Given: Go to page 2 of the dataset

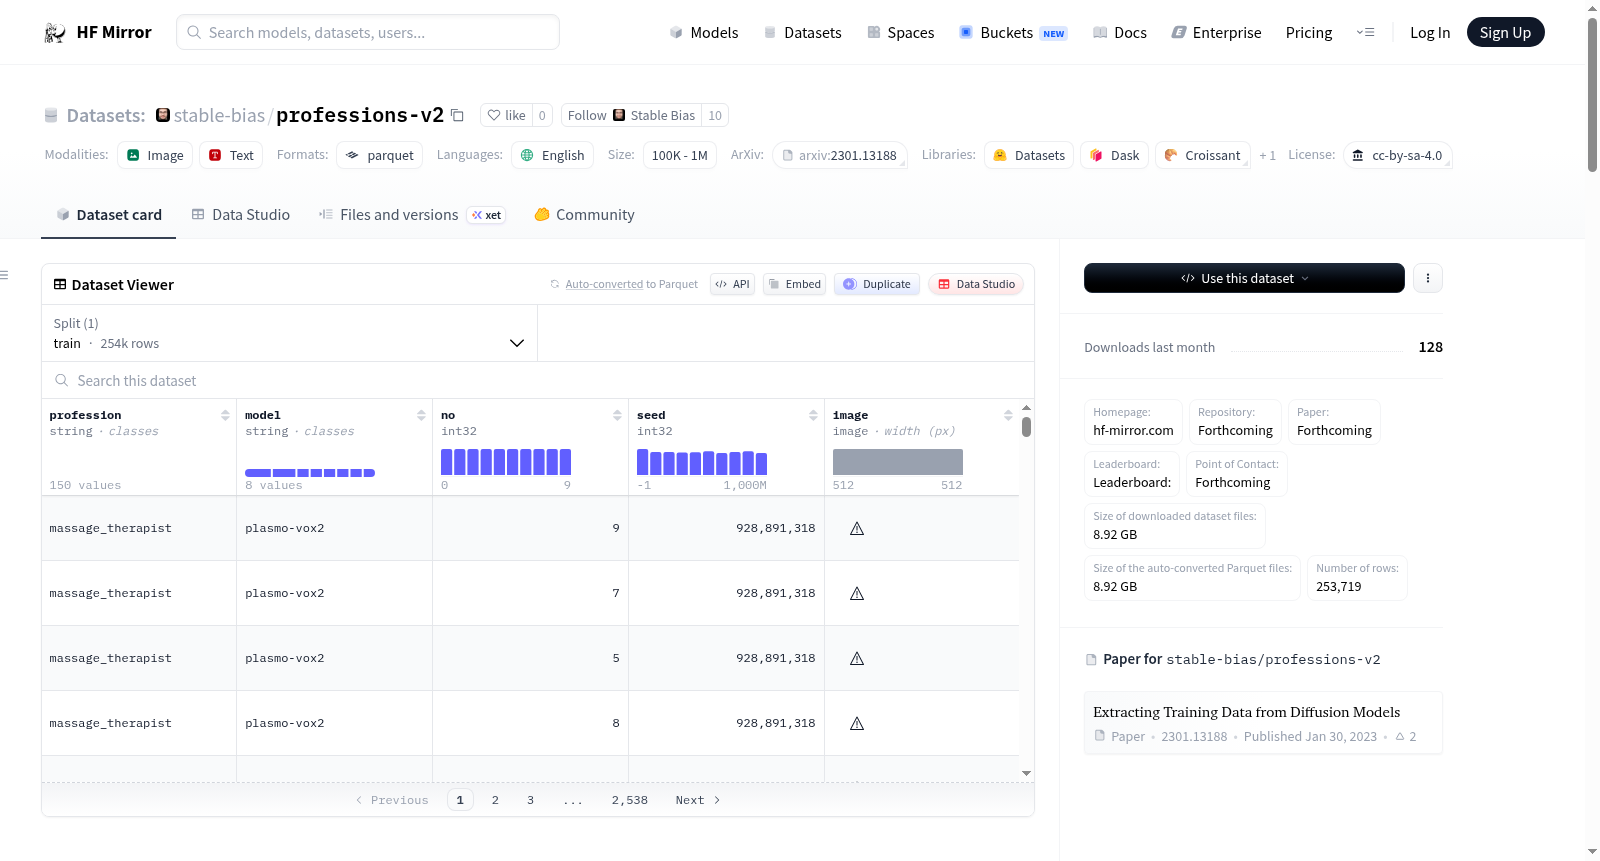Looking at the screenshot, I should point(495,800).
